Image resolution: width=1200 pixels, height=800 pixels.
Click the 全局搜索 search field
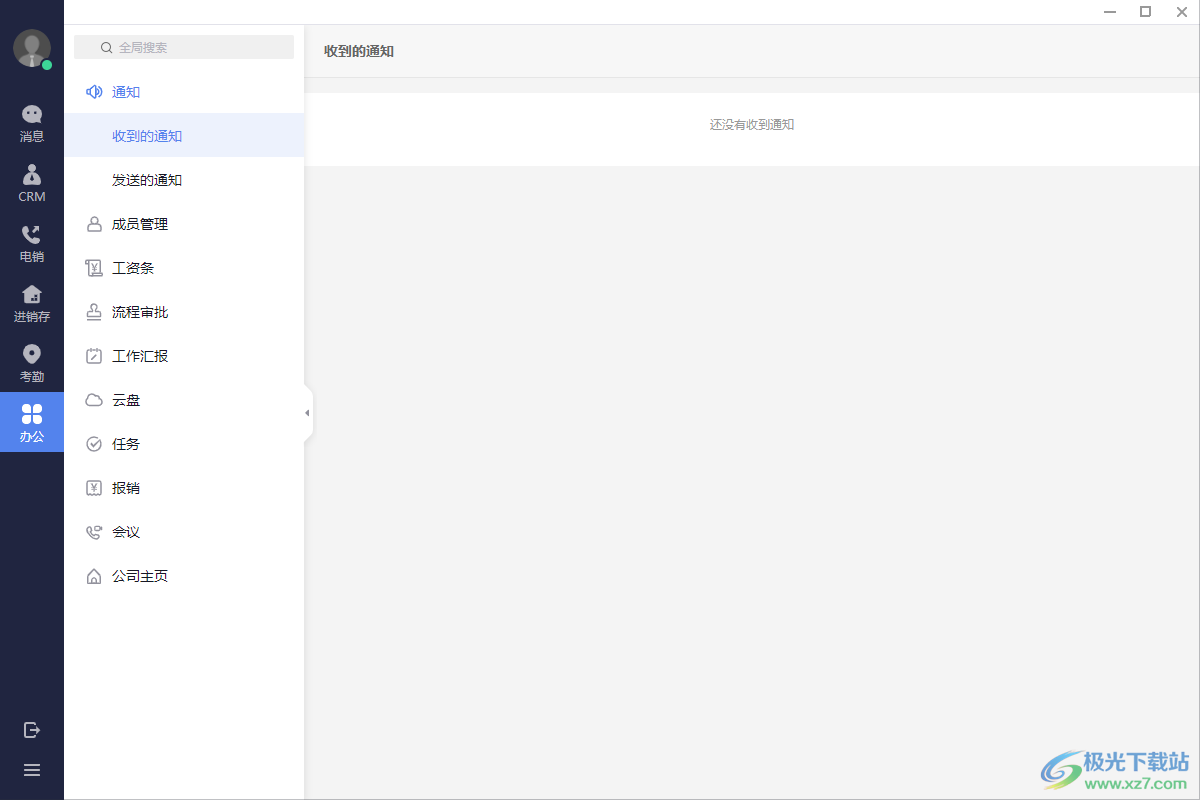[184, 47]
